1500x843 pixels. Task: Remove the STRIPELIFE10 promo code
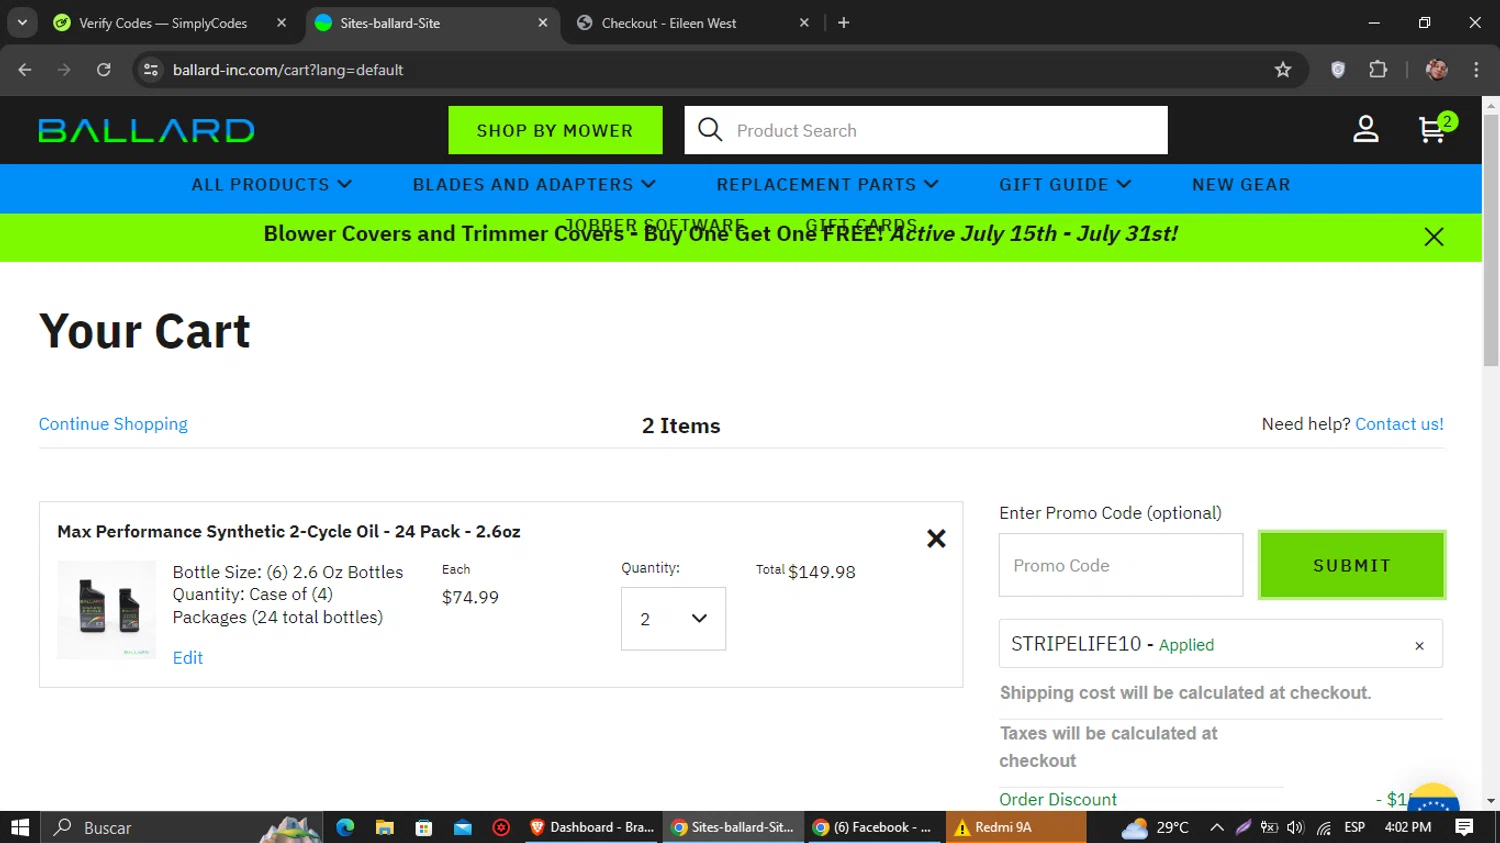coord(1419,646)
